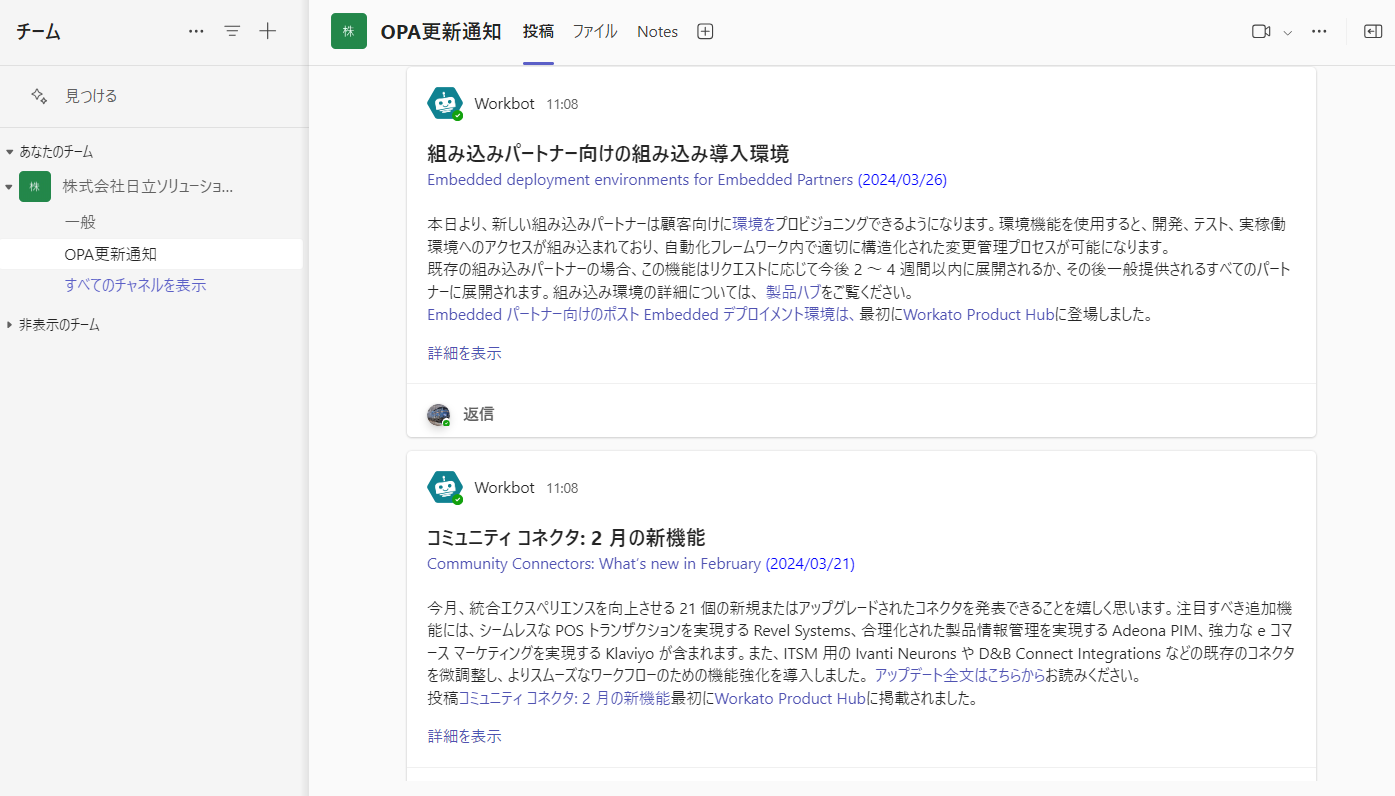The width and height of the screenshot is (1395, 796).
Task: Click 11:08 timestamp on second post
Action: coord(562,488)
